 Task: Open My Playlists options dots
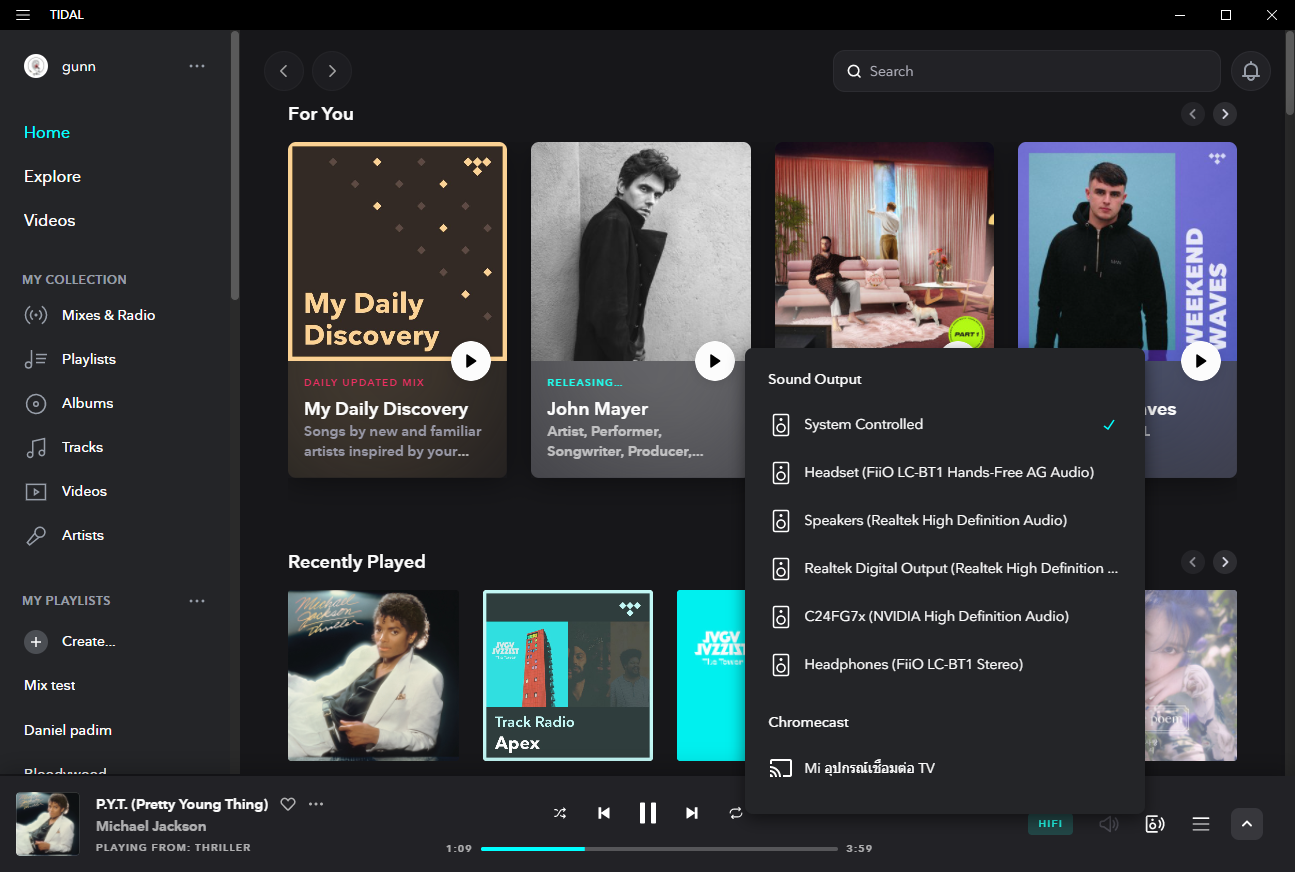pos(197,601)
